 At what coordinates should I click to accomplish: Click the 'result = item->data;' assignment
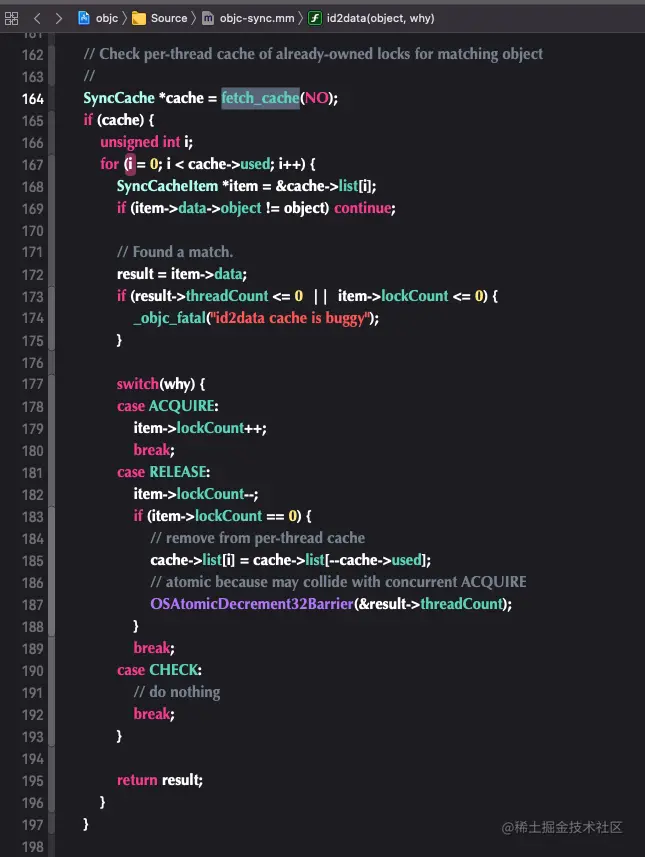[182, 274]
